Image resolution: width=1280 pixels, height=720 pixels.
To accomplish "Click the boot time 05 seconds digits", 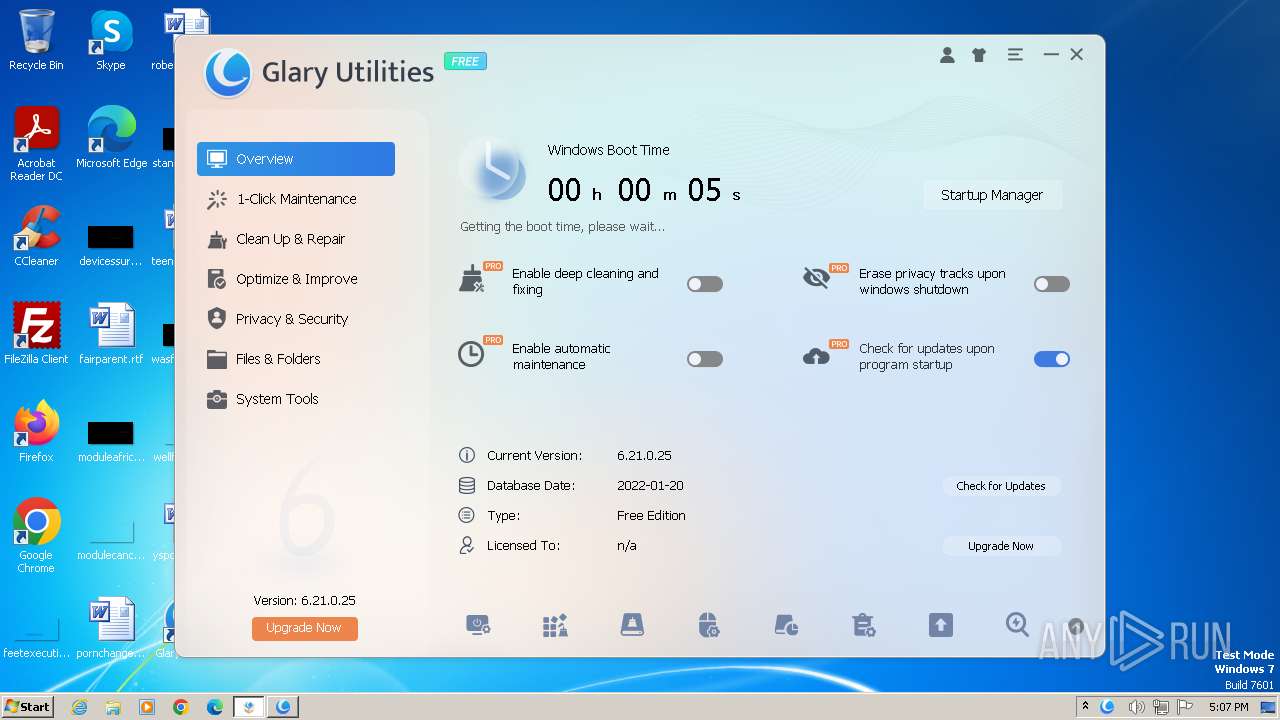I will point(704,190).
